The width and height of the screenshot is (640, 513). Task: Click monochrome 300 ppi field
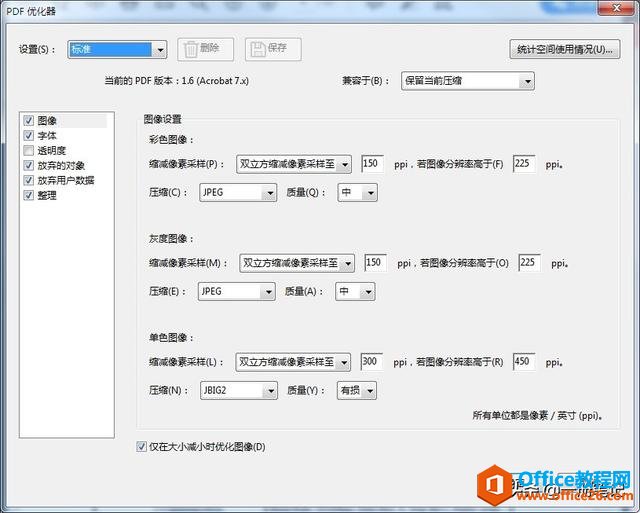click(x=372, y=362)
